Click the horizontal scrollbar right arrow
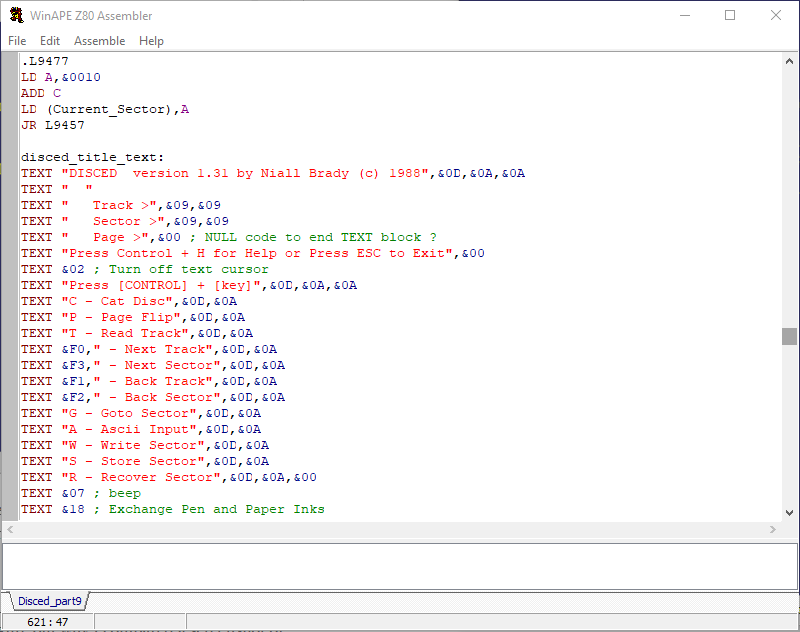This screenshot has width=800, height=632. tap(773, 529)
